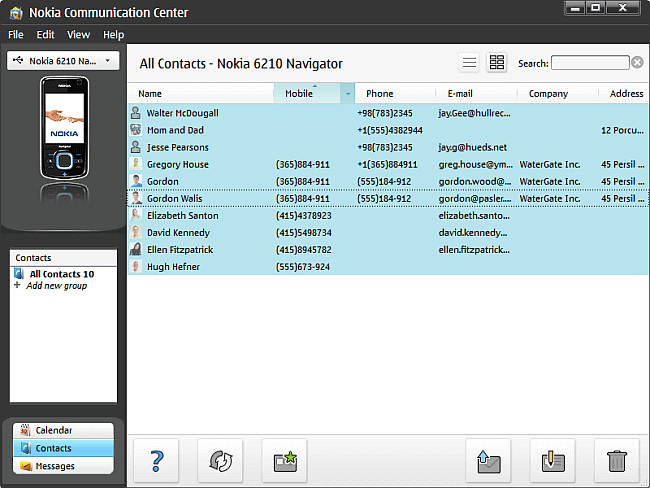Screen dimensions: 650x488
Task: Focus the Search input field
Action: [590, 63]
